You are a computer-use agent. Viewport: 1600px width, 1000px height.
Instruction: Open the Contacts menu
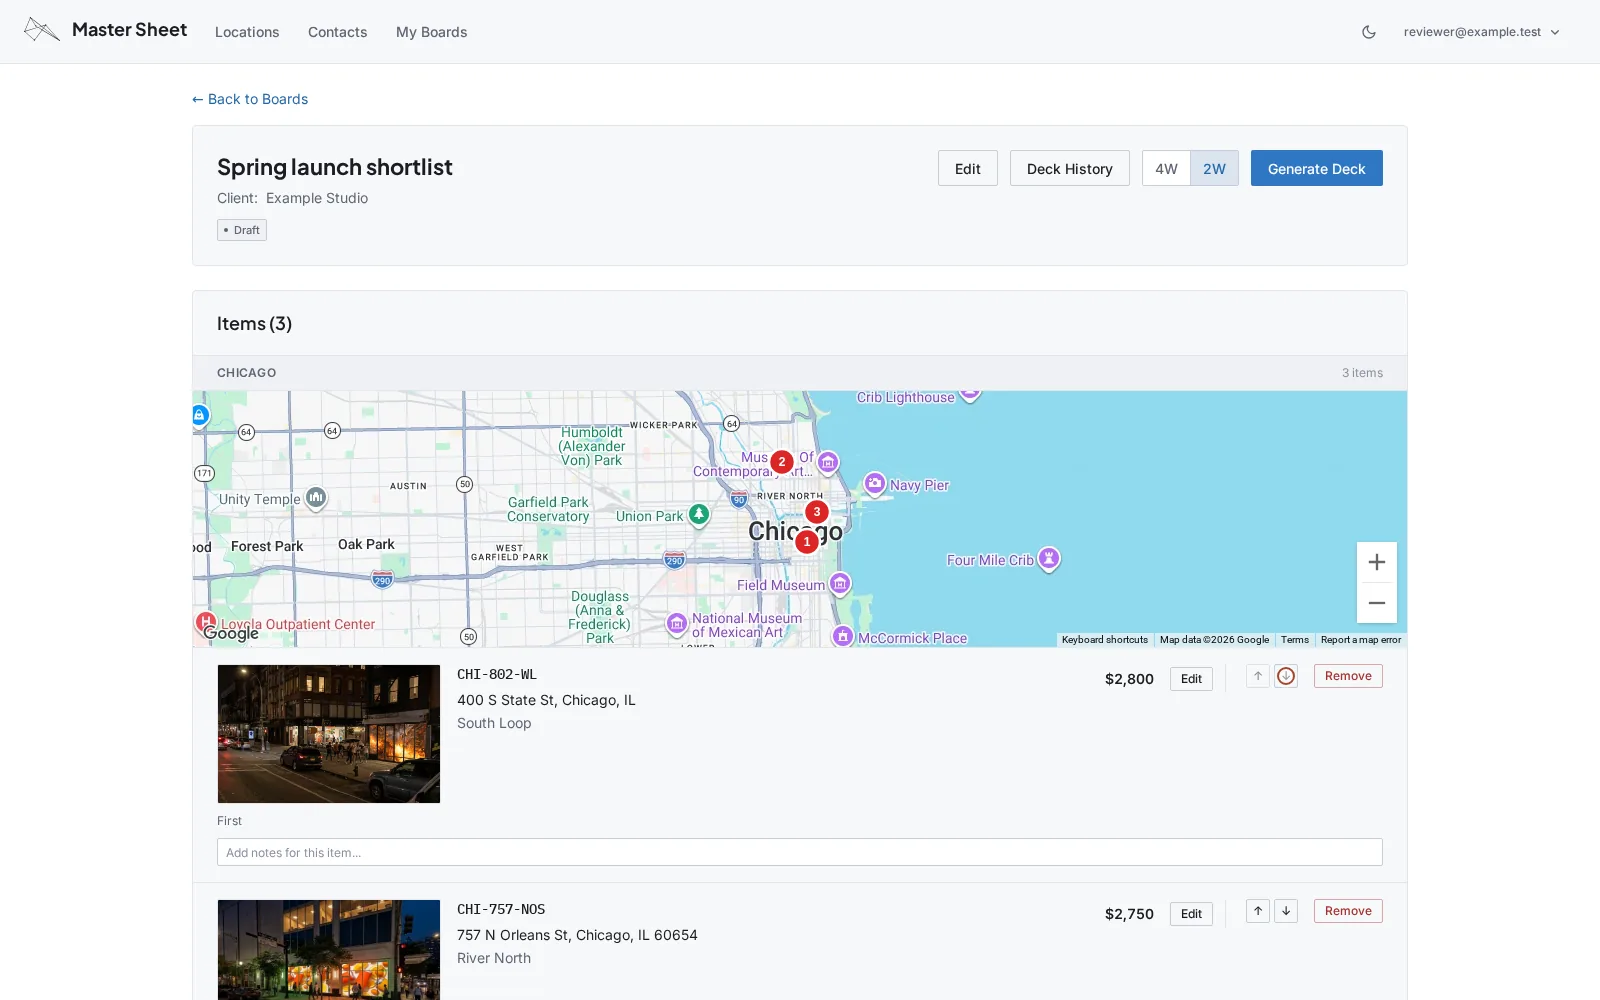[337, 32]
